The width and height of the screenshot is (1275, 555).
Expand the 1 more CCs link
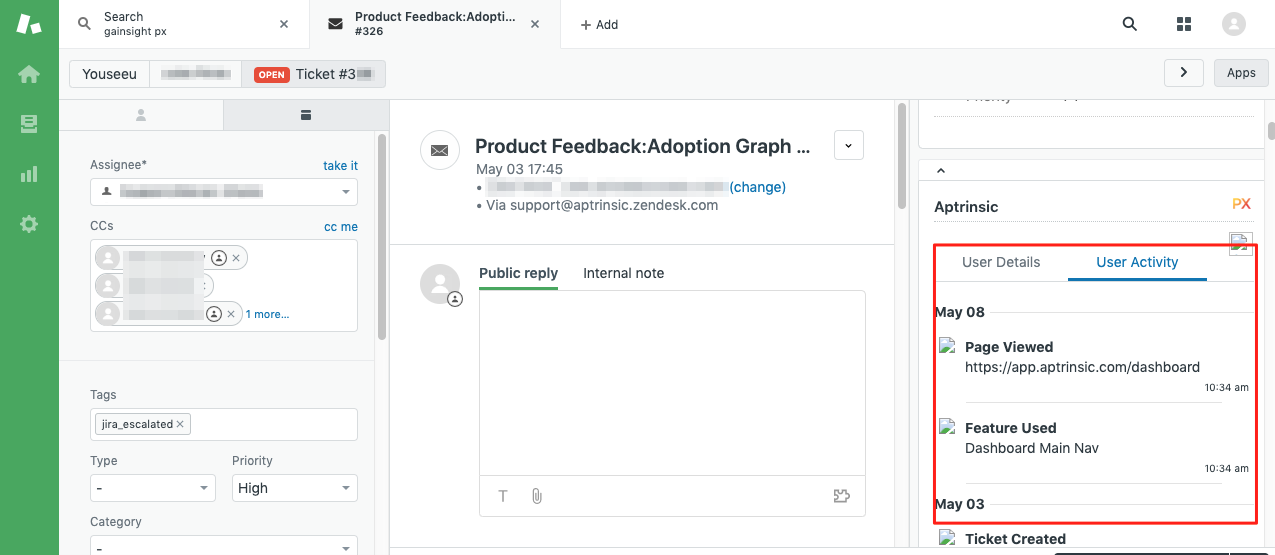(267, 314)
